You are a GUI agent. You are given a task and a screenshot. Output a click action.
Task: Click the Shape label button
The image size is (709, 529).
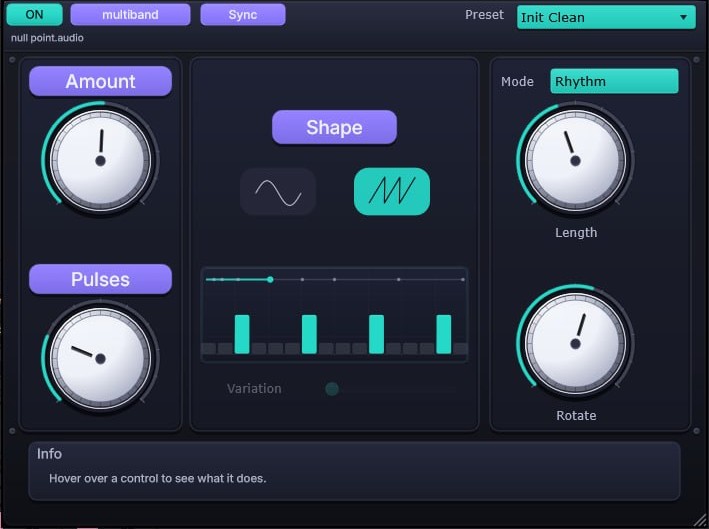(334, 128)
